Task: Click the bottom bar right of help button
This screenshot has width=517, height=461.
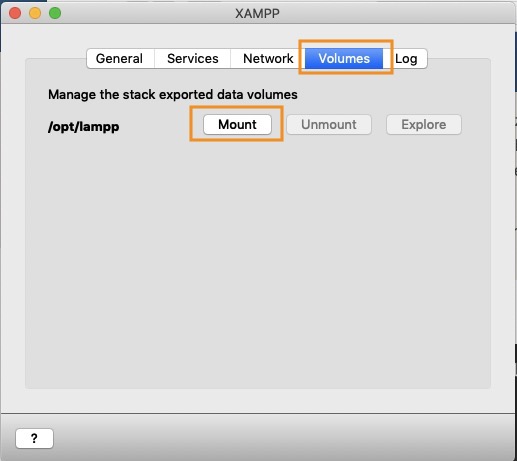Action: (x=283, y=438)
